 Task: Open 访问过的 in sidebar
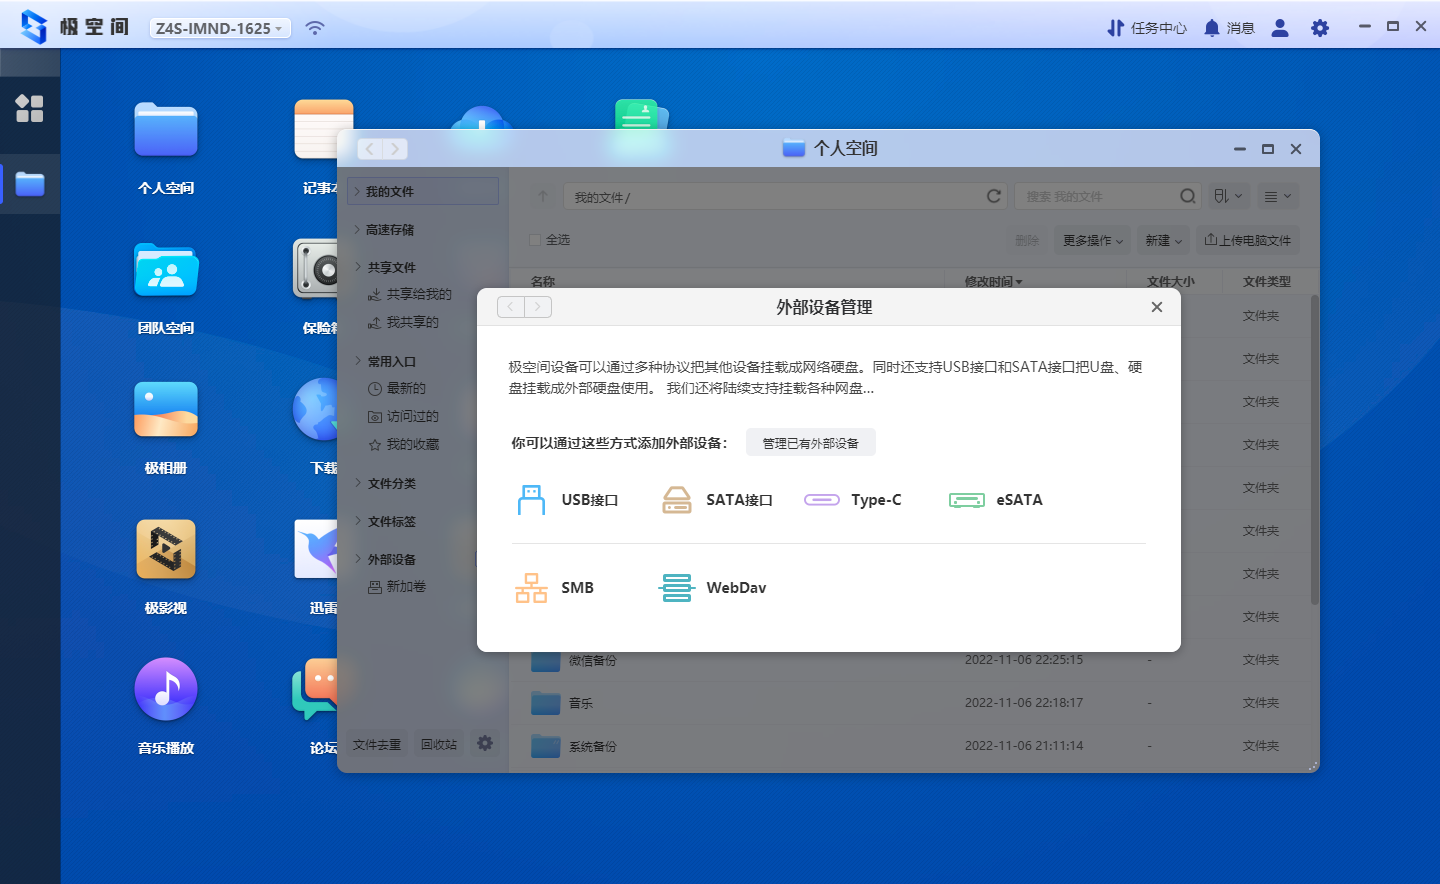tap(404, 416)
